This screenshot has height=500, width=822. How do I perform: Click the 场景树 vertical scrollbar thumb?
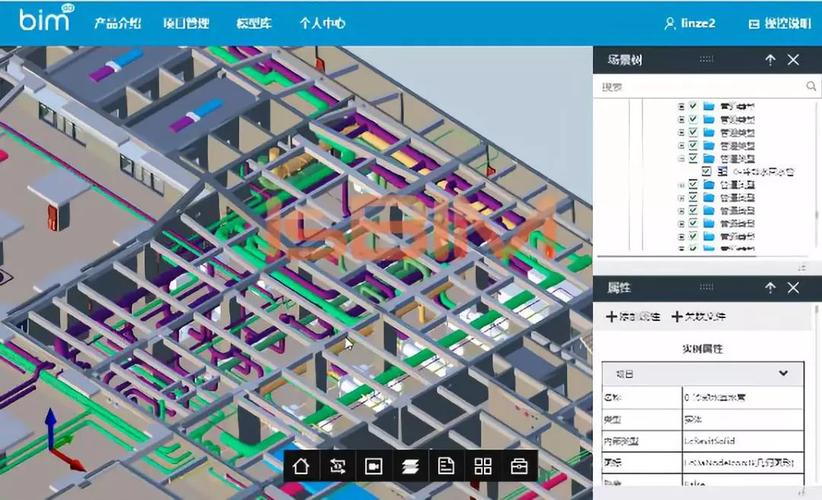tap(816, 215)
